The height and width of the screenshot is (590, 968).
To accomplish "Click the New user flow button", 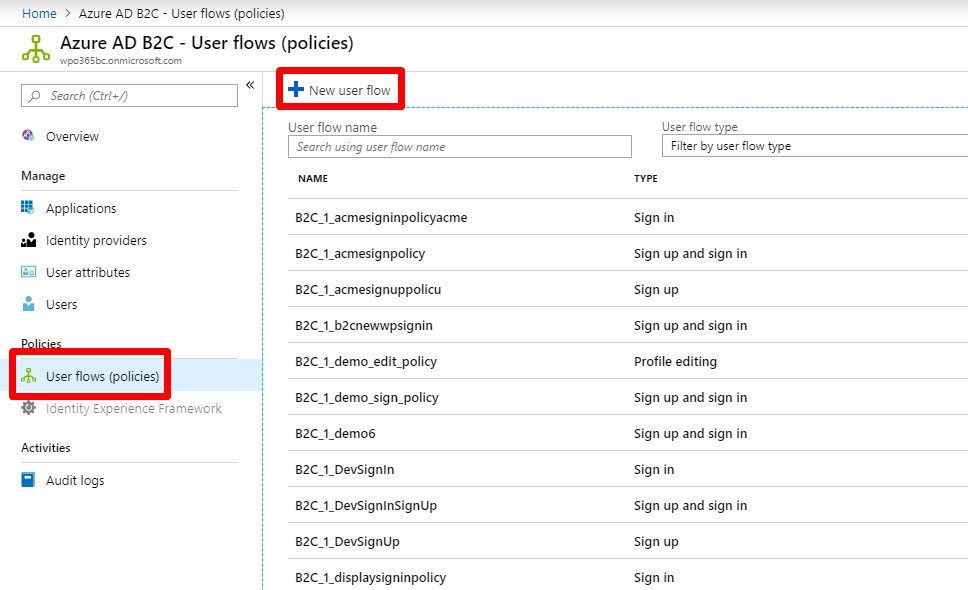I will pyautogui.click(x=340, y=89).
